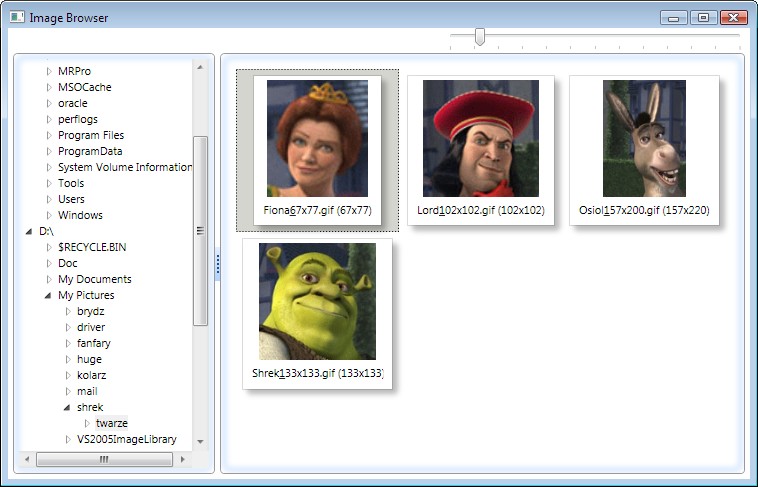Click horizontal scrollbar right arrow
758x487 pixels.
182,459
